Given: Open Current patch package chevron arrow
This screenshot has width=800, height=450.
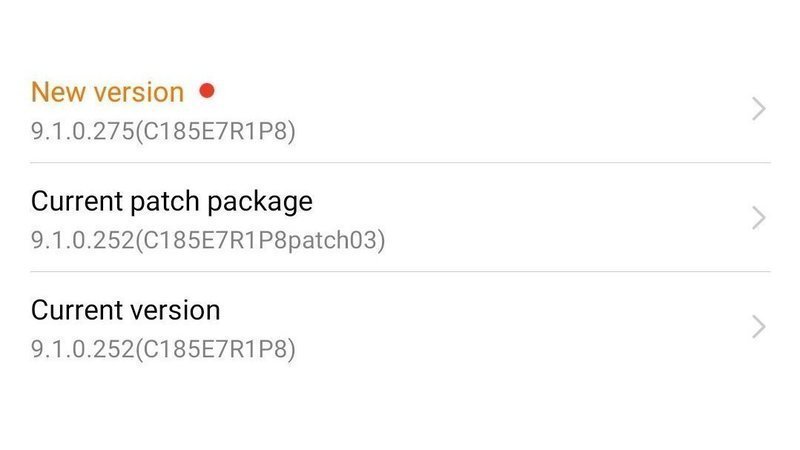Looking at the screenshot, I should coord(759,218).
